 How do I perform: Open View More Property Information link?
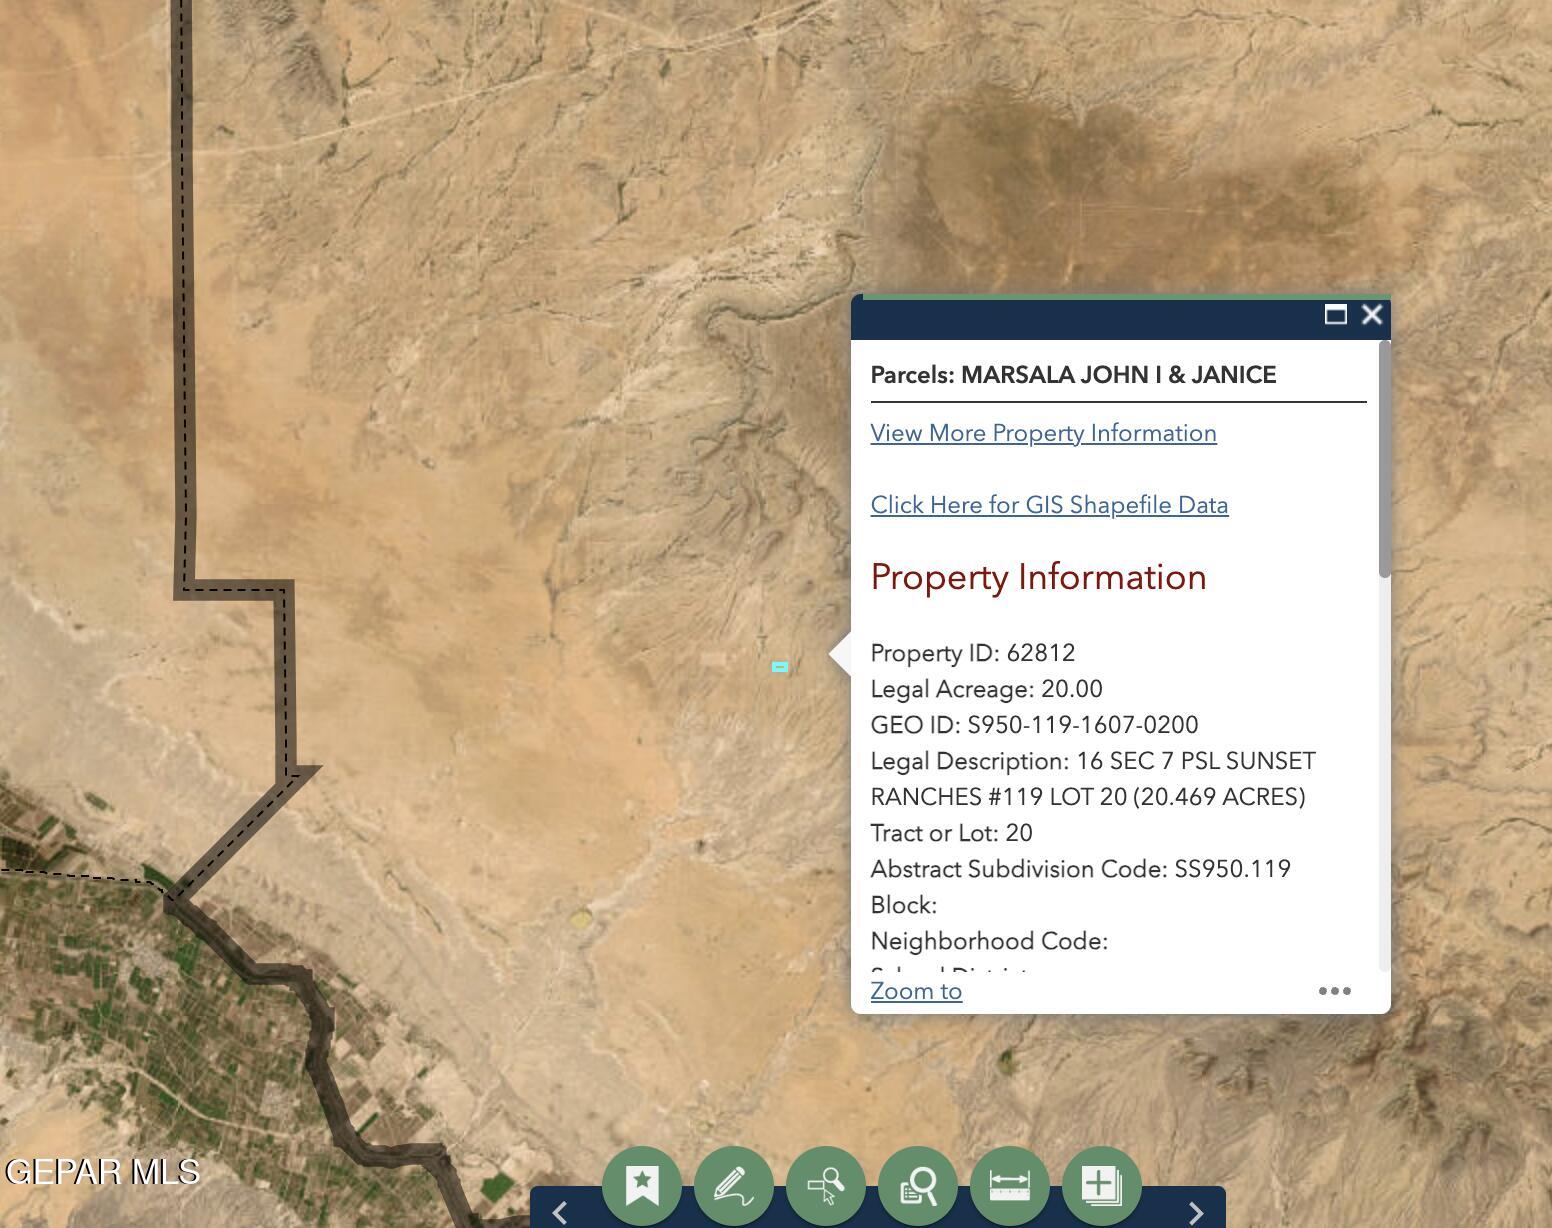(x=1043, y=433)
